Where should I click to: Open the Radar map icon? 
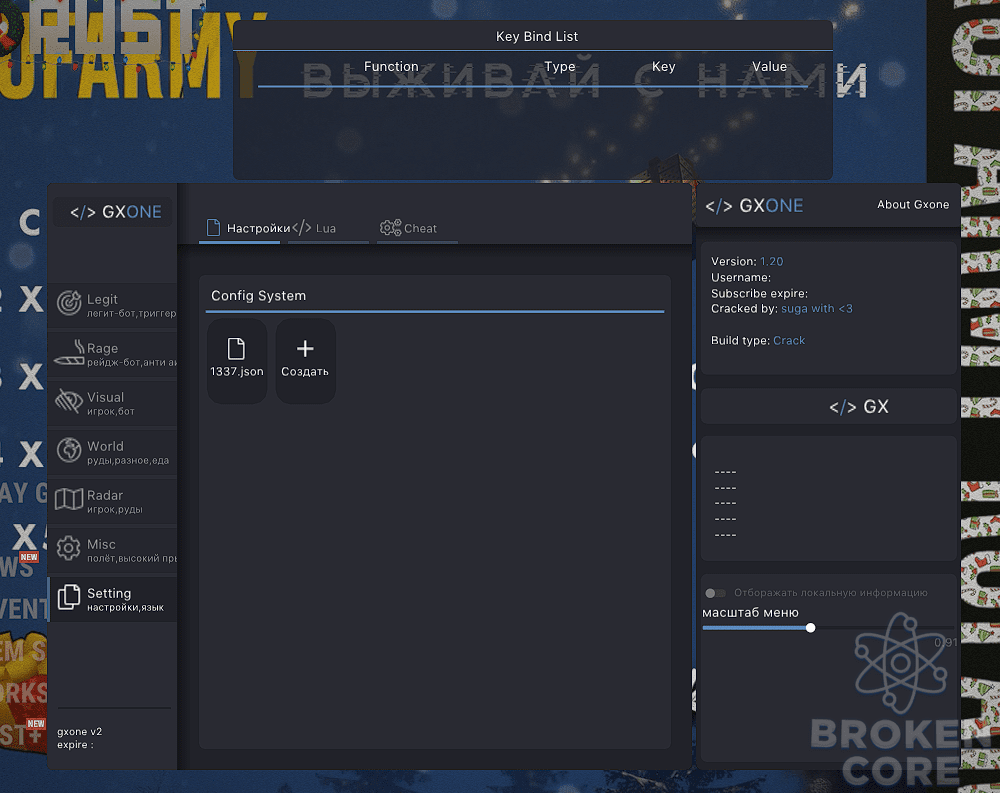point(69,499)
